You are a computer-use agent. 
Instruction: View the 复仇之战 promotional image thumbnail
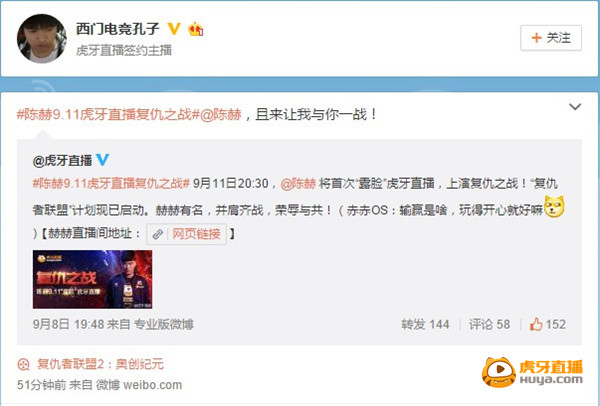click(x=93, y=279)
